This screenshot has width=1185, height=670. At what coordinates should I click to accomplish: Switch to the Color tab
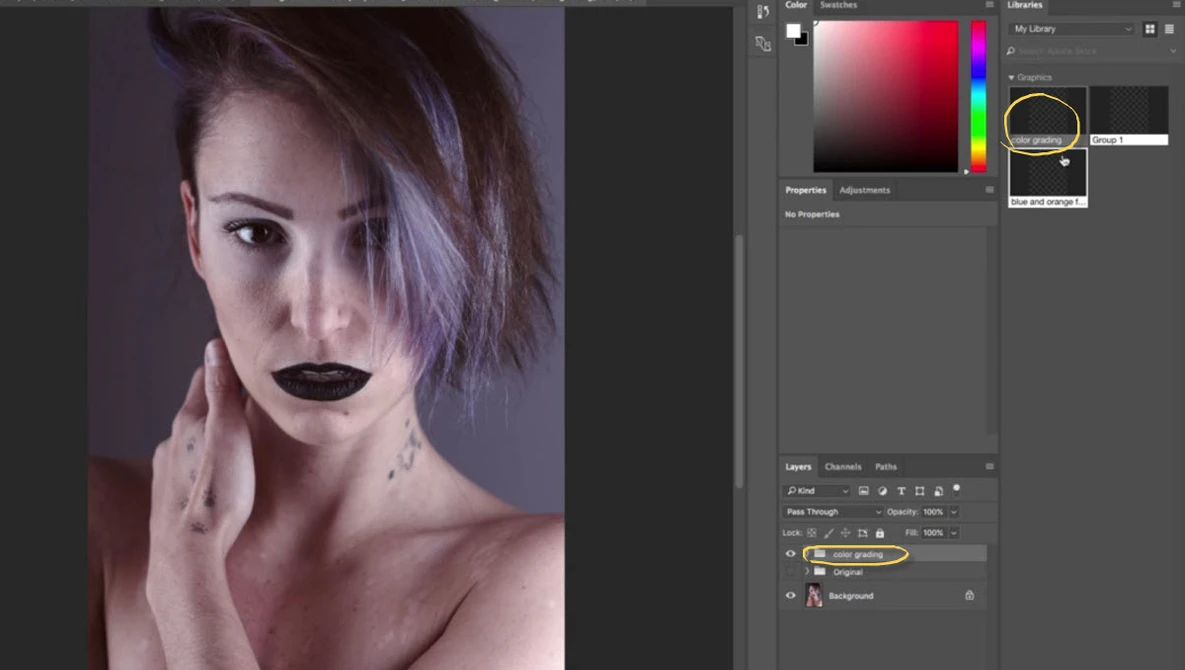tap(796, 5)
